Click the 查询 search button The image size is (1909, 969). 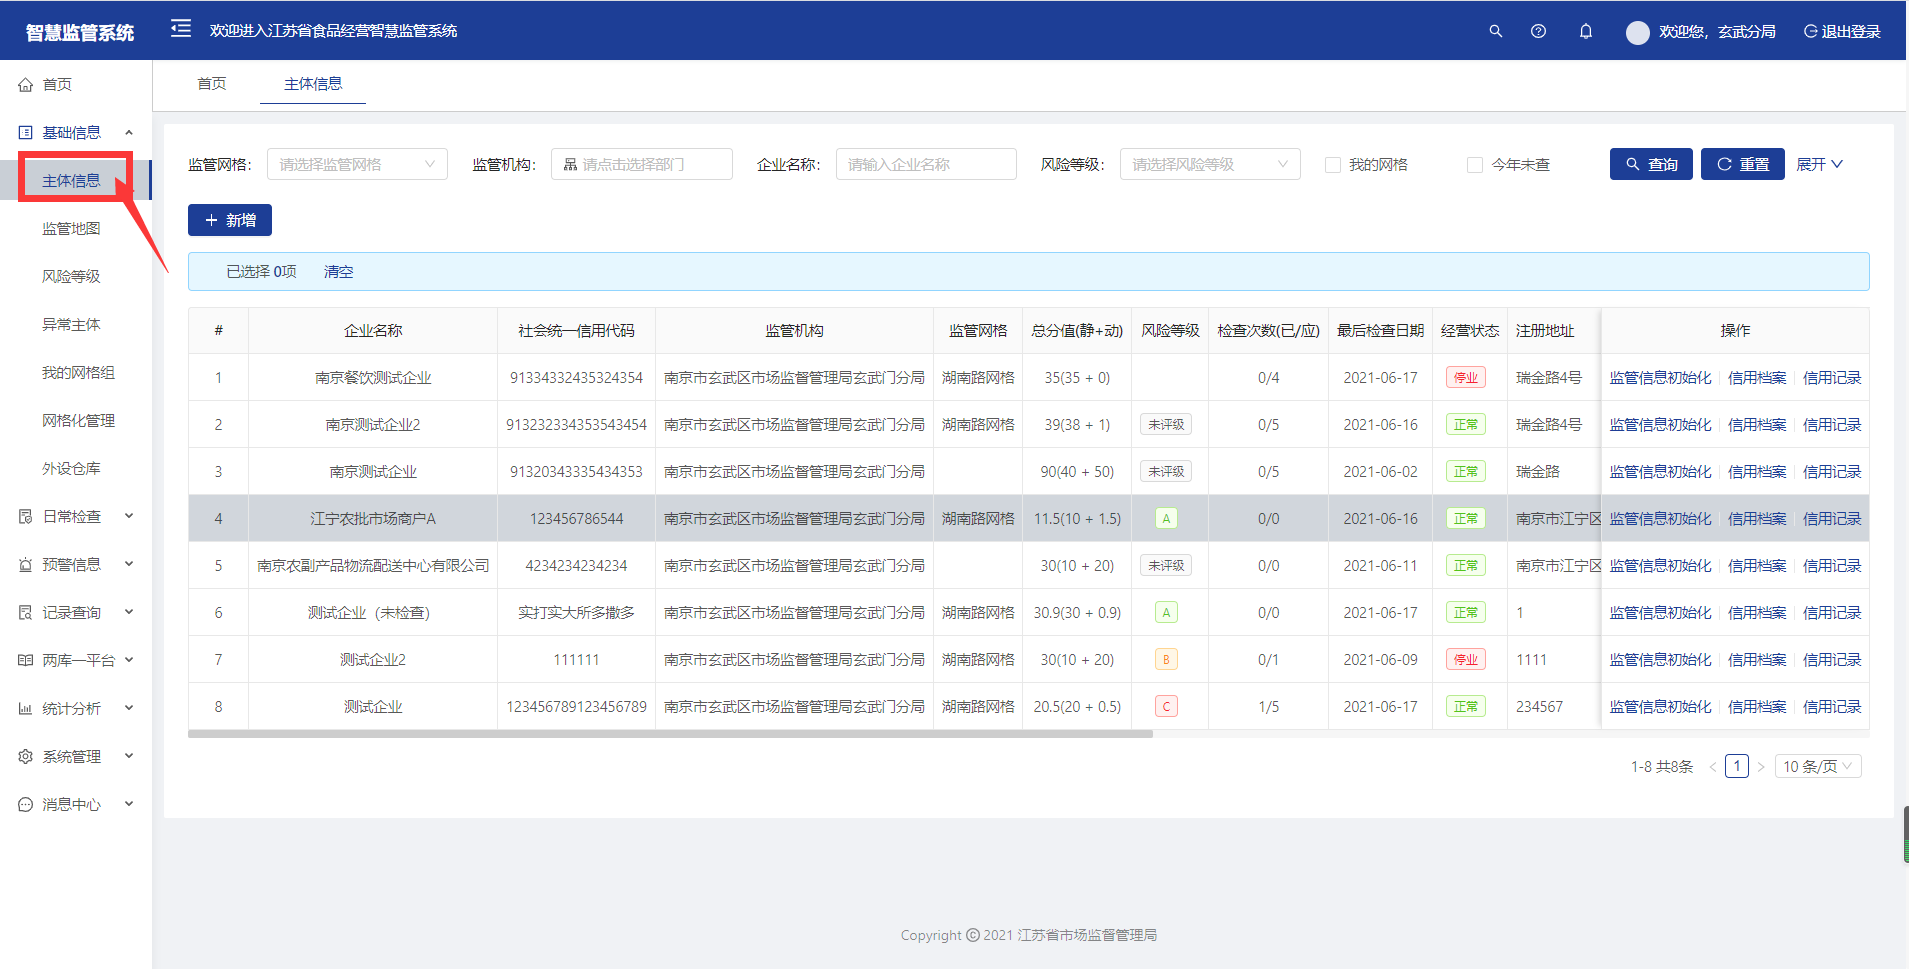click(1650, 164)
